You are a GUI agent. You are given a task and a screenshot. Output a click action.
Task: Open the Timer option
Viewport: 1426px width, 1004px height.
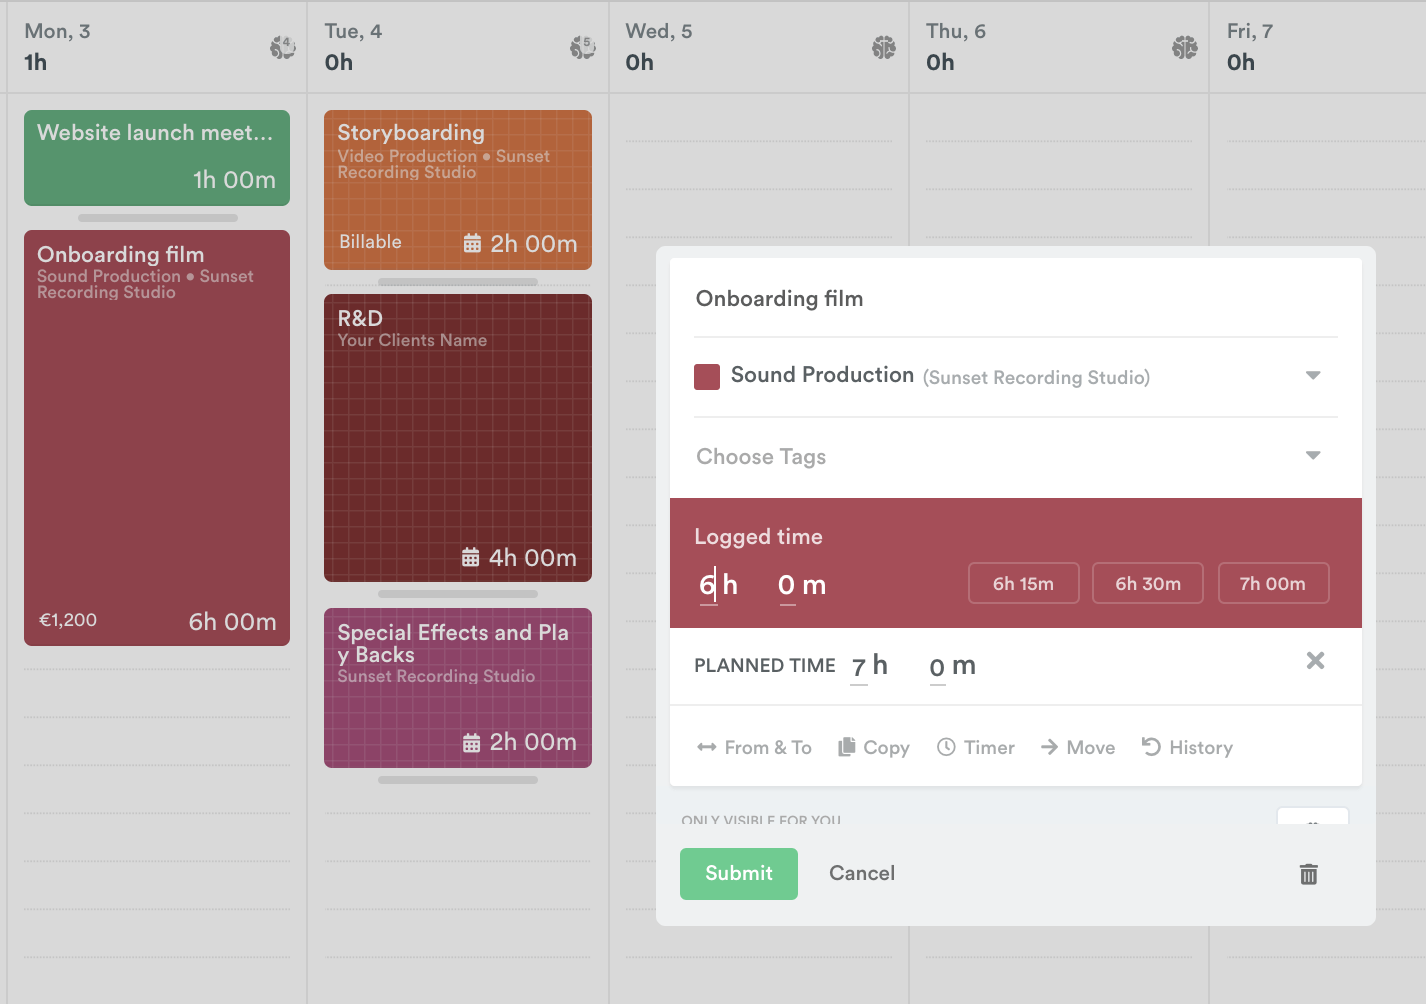tap(975, 747)
